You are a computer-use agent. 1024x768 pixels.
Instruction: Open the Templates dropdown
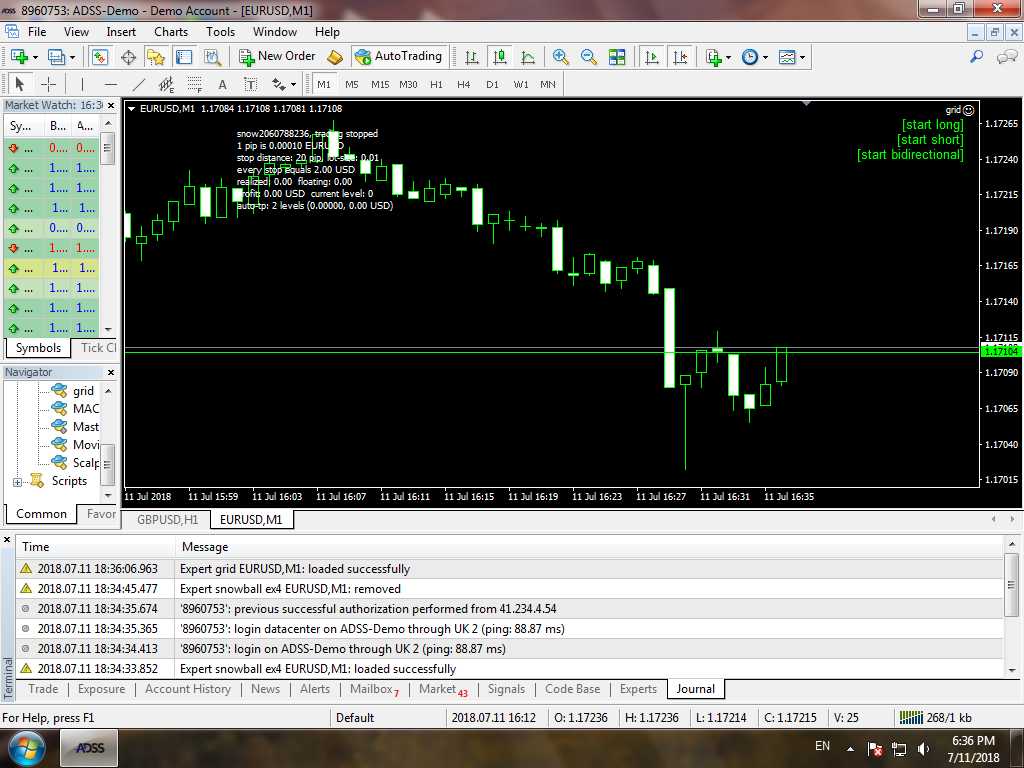[x=792, y=57]
